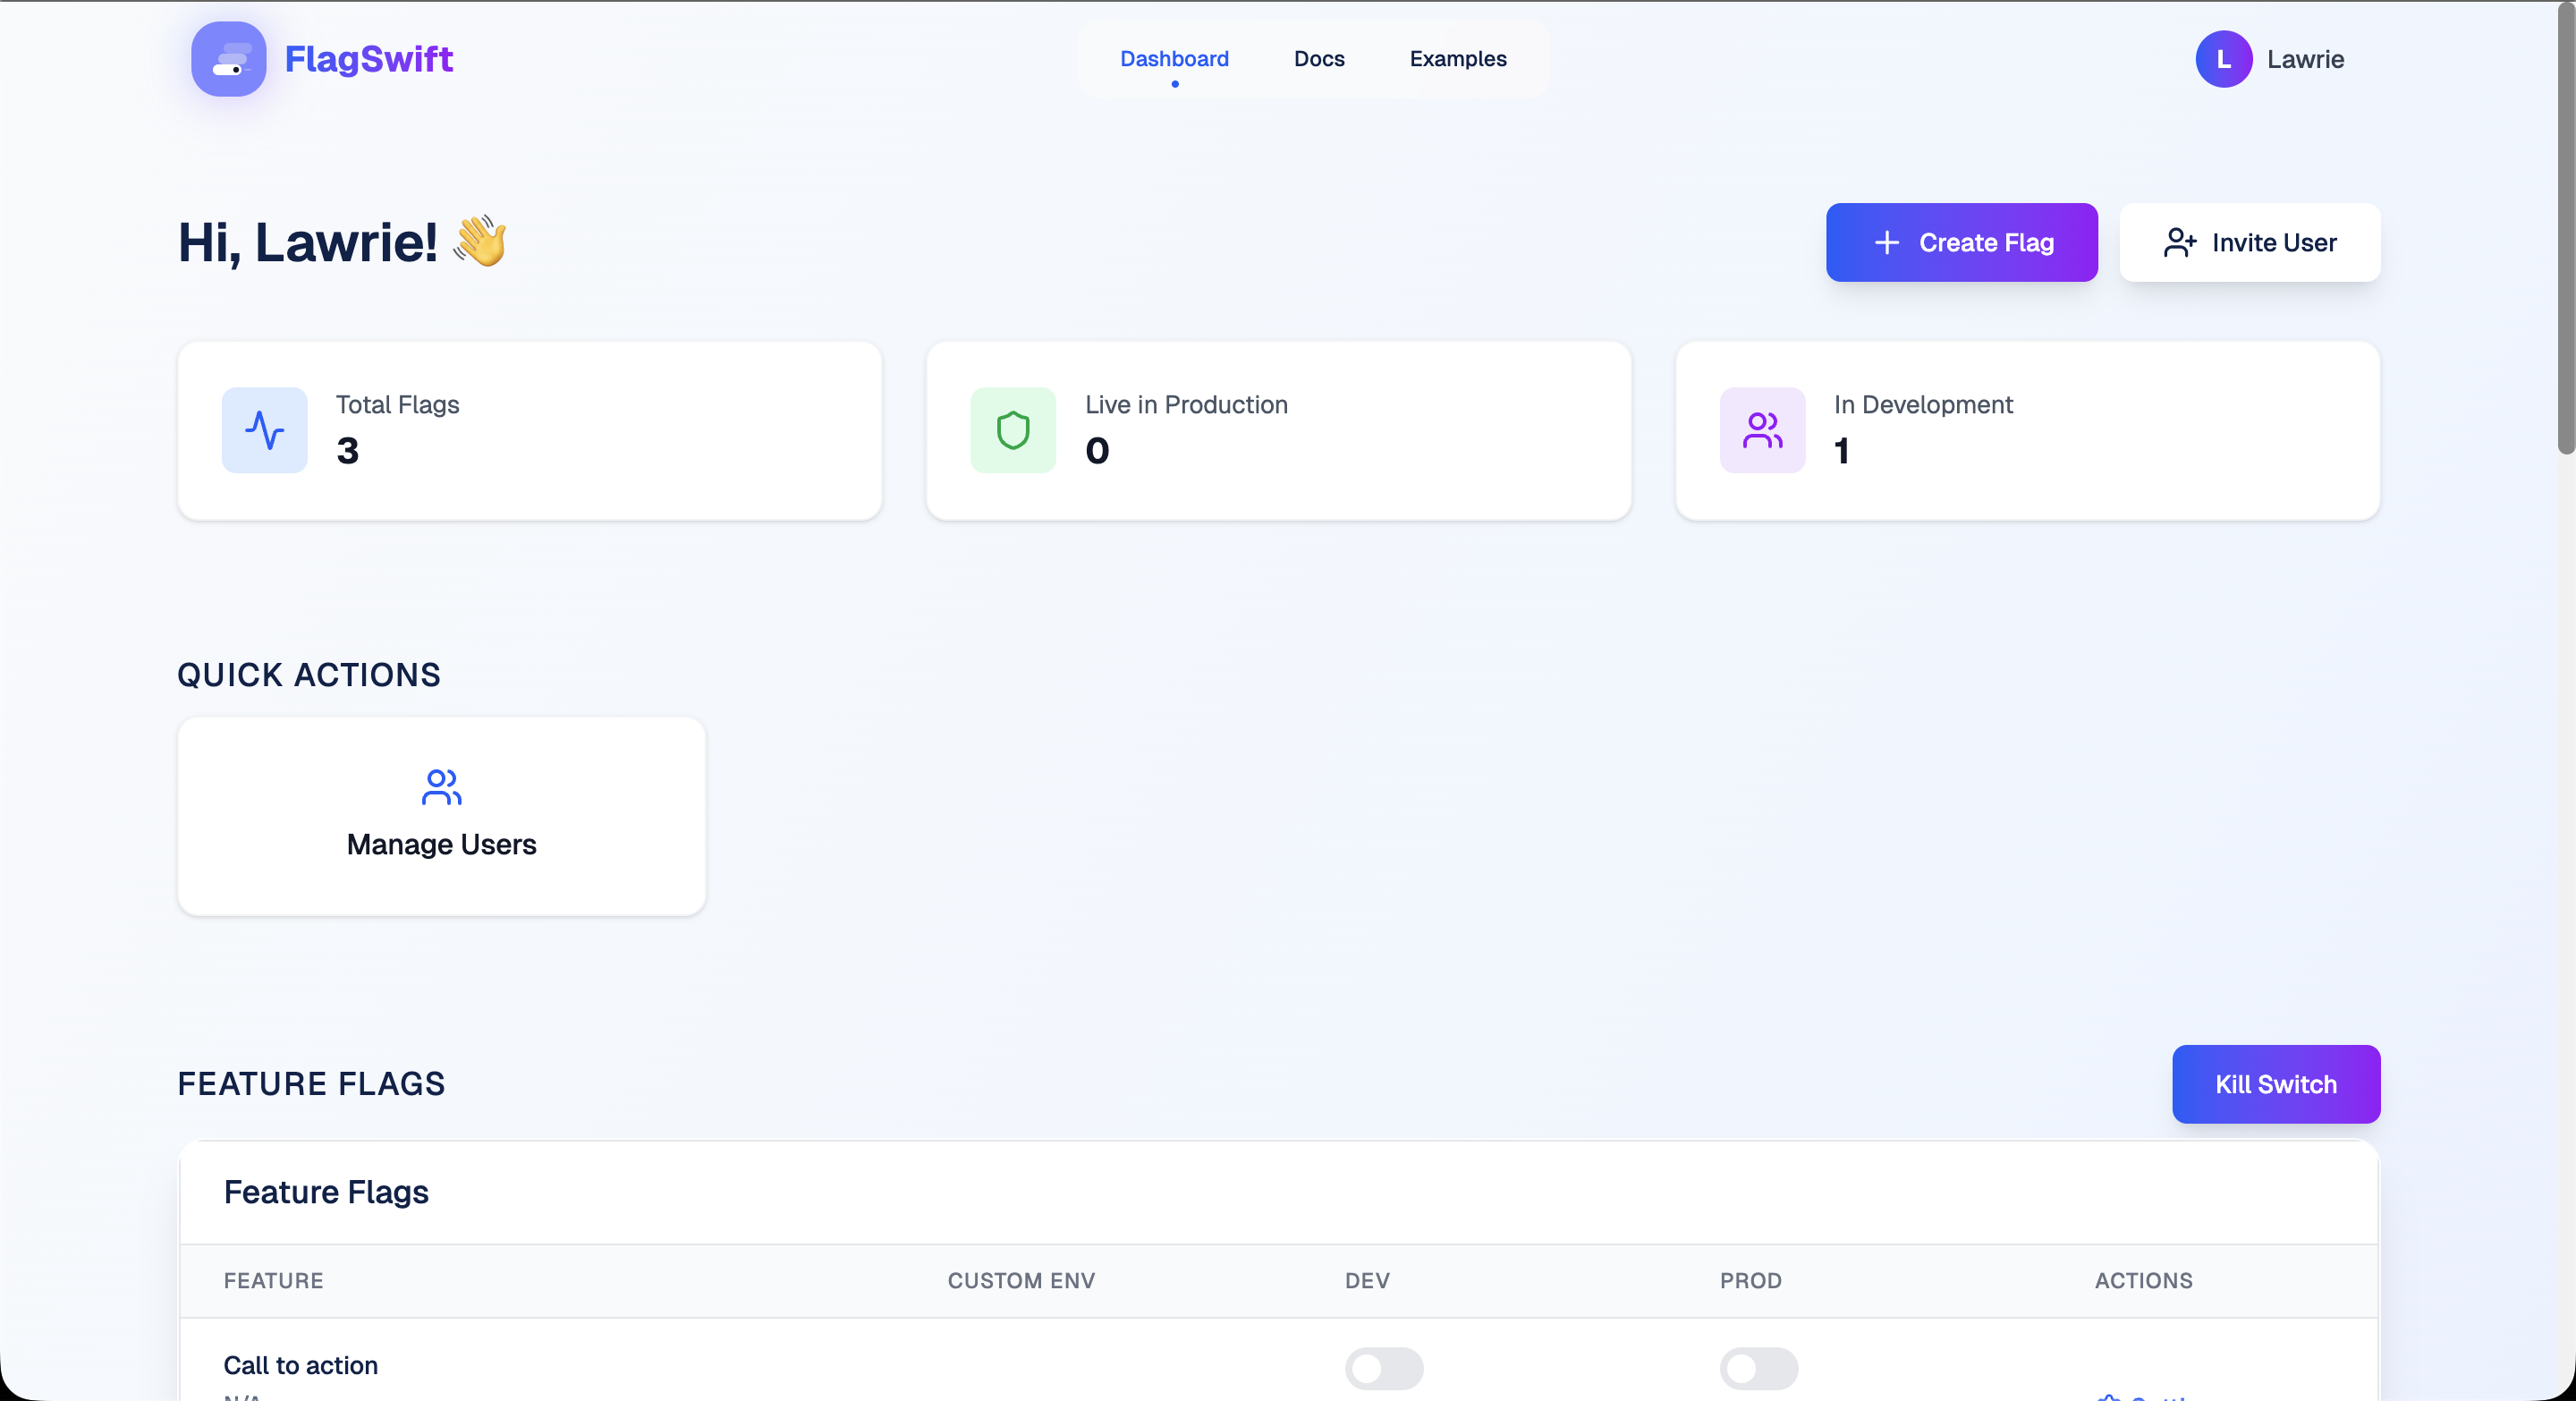
Task: Enable the DEV toggle for Call to action
Action: pyautogui.click(x=1384, y=1369)
